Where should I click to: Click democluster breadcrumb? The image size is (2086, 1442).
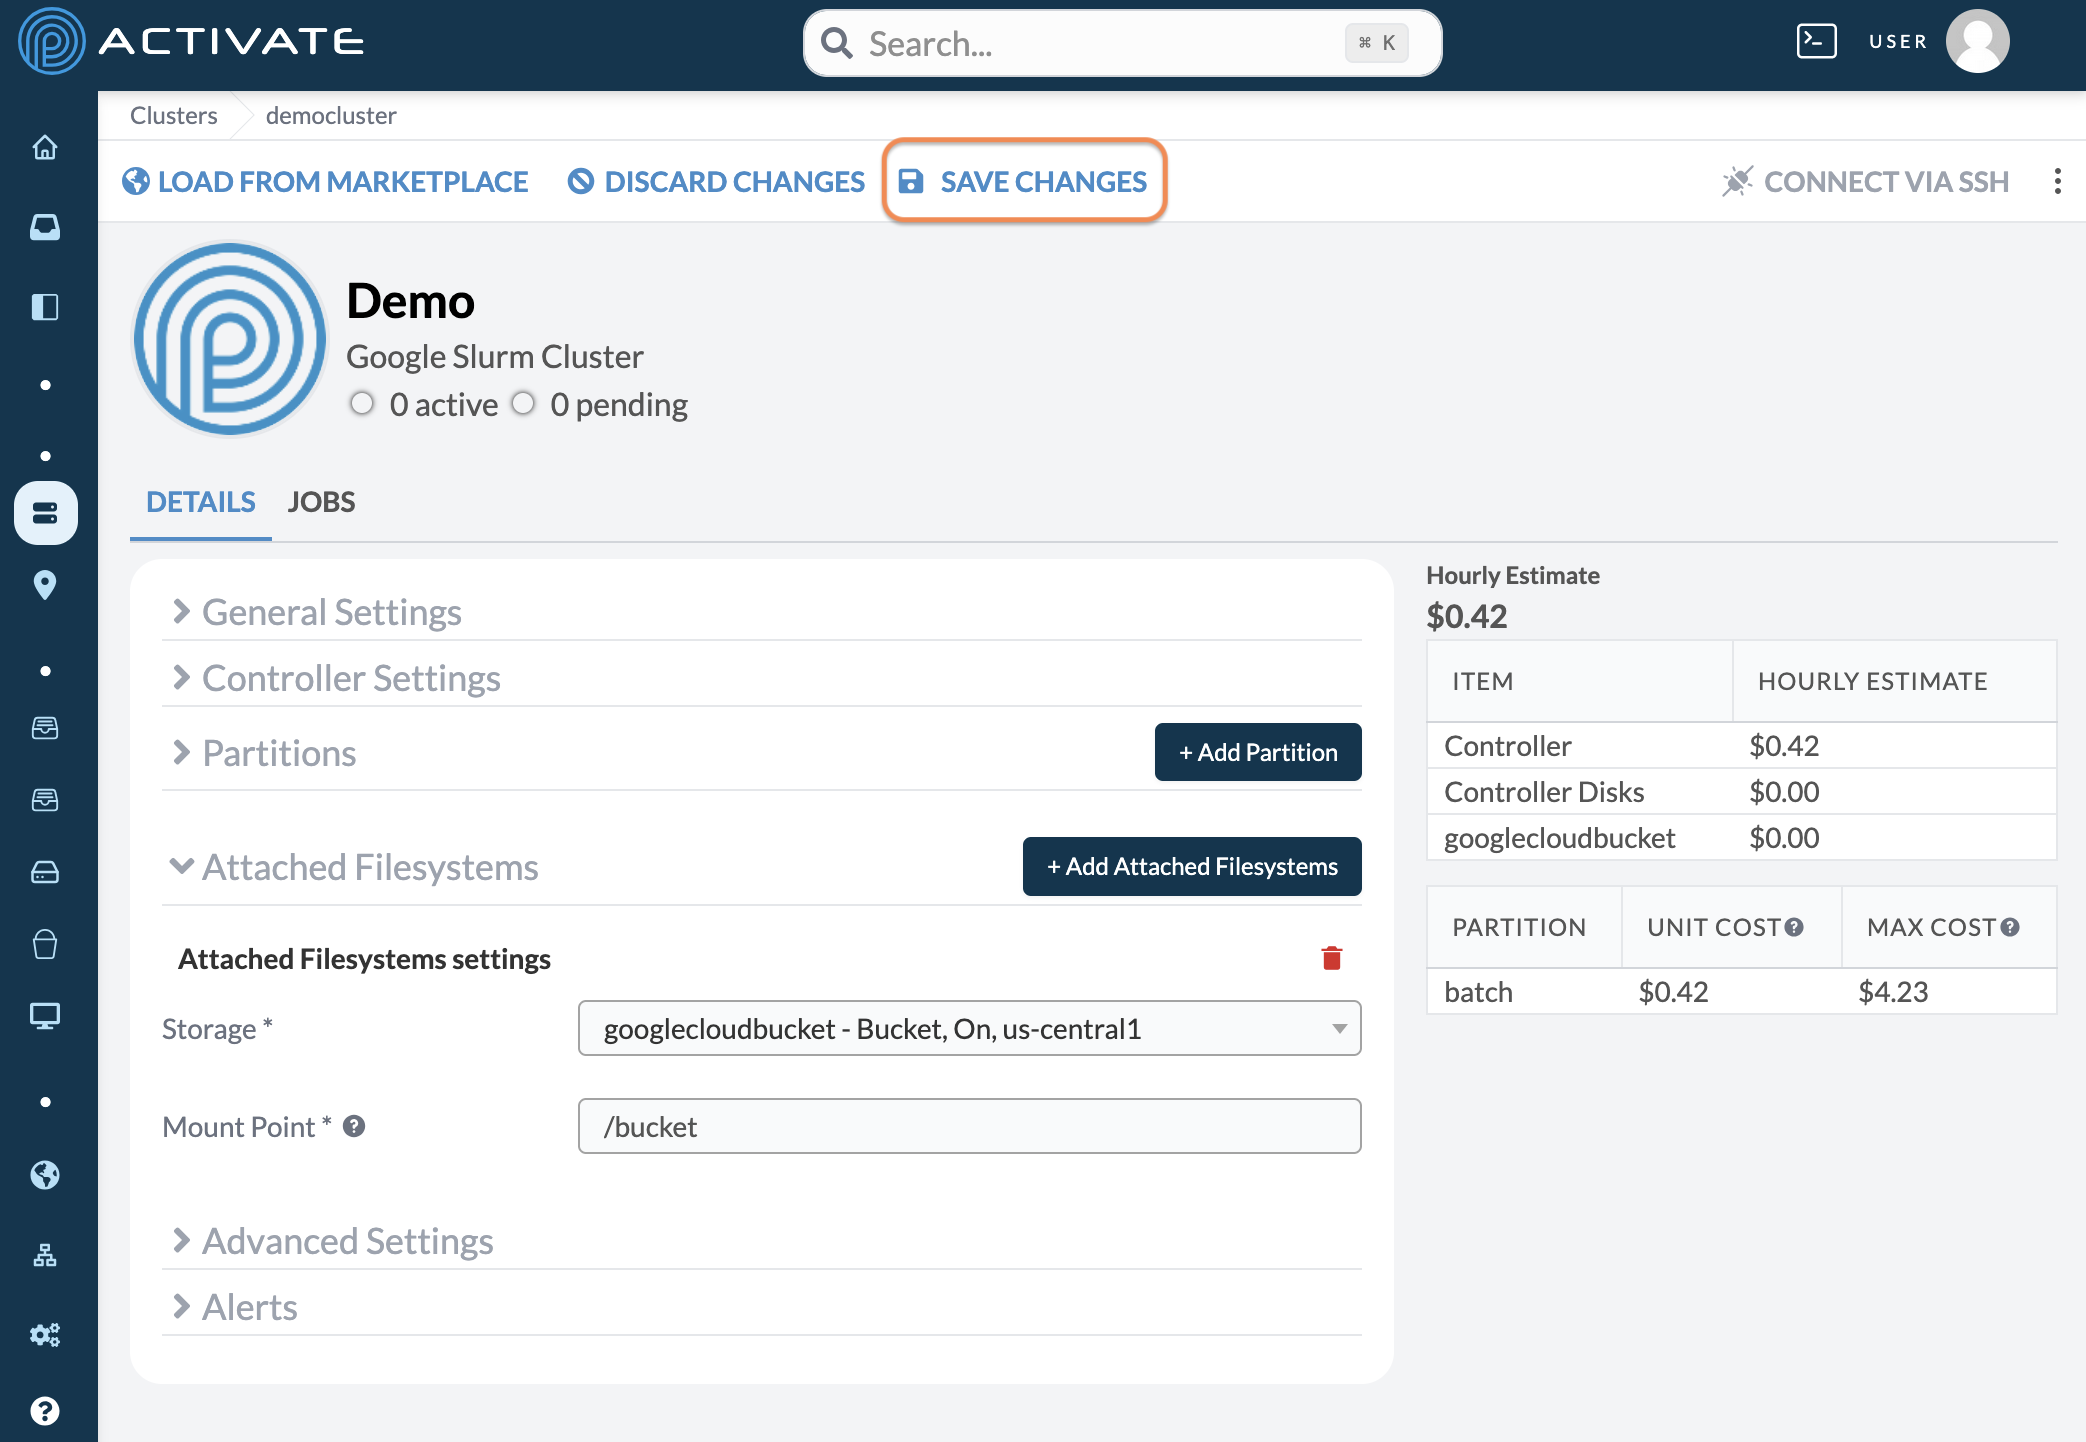point(331,115)
